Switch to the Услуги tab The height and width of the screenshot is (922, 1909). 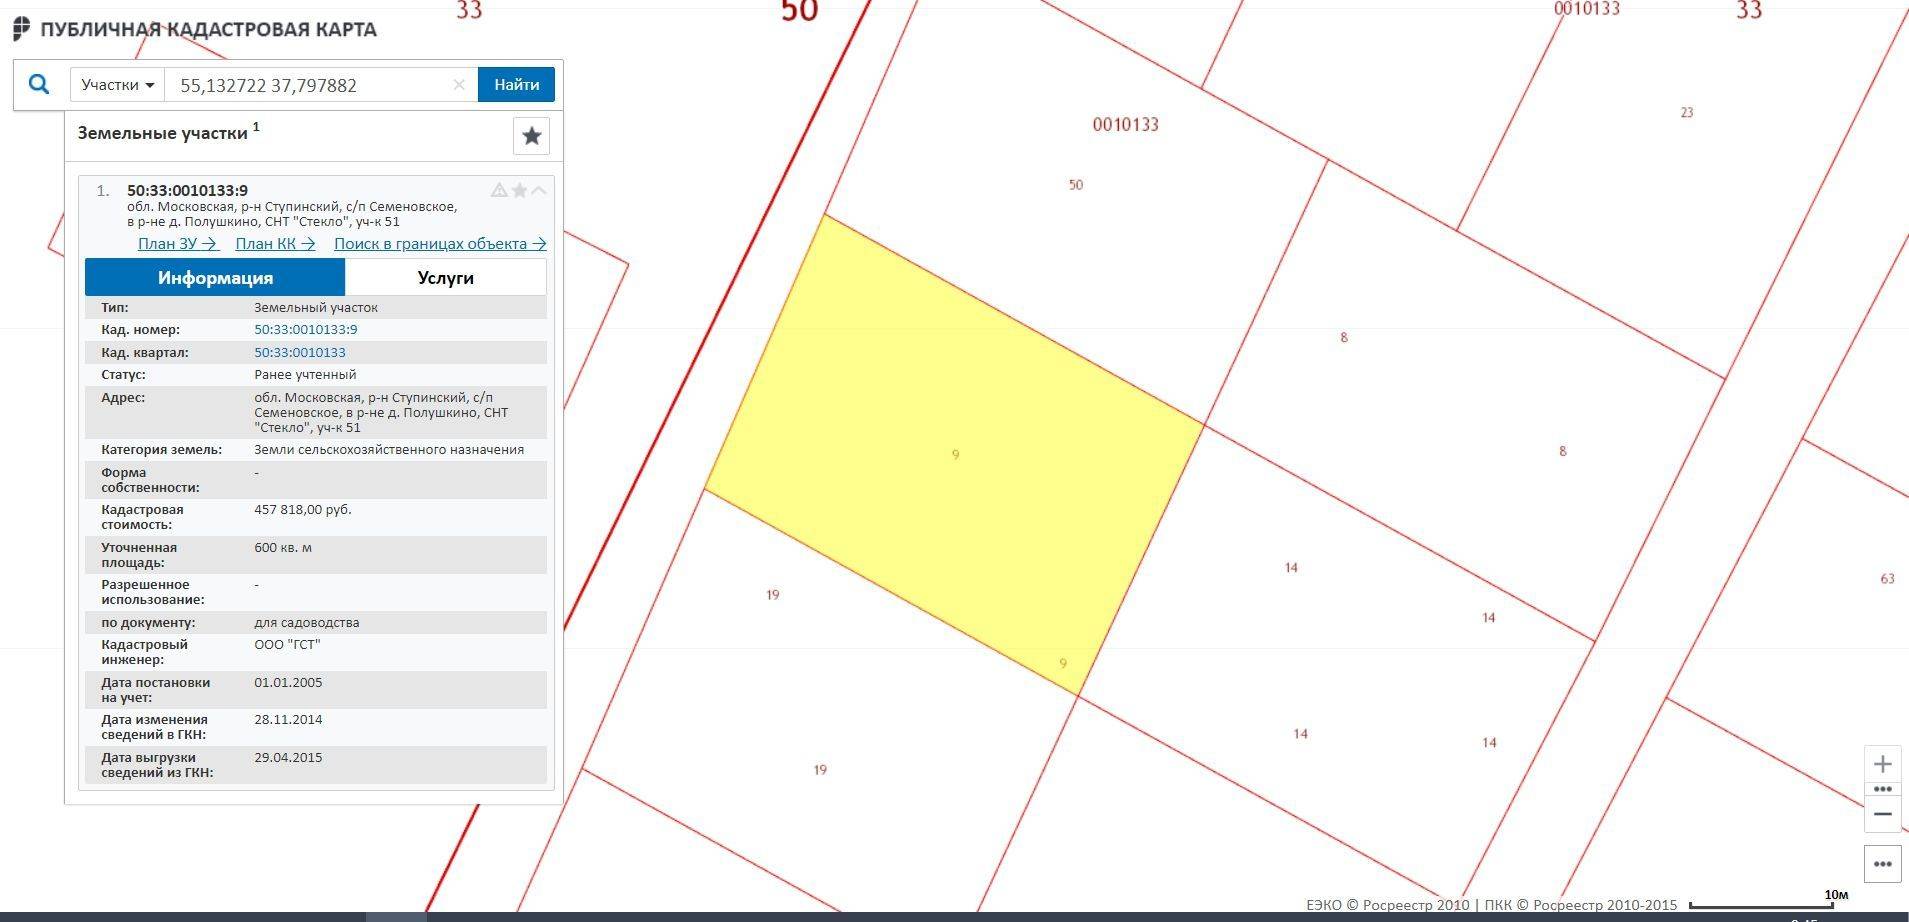[445, 278]
